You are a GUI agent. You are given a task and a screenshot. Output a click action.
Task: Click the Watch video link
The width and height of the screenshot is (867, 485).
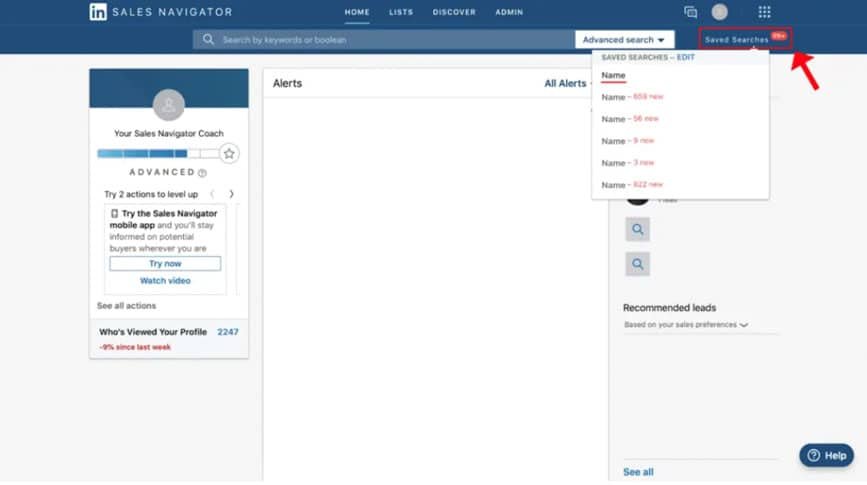point(165,280)
